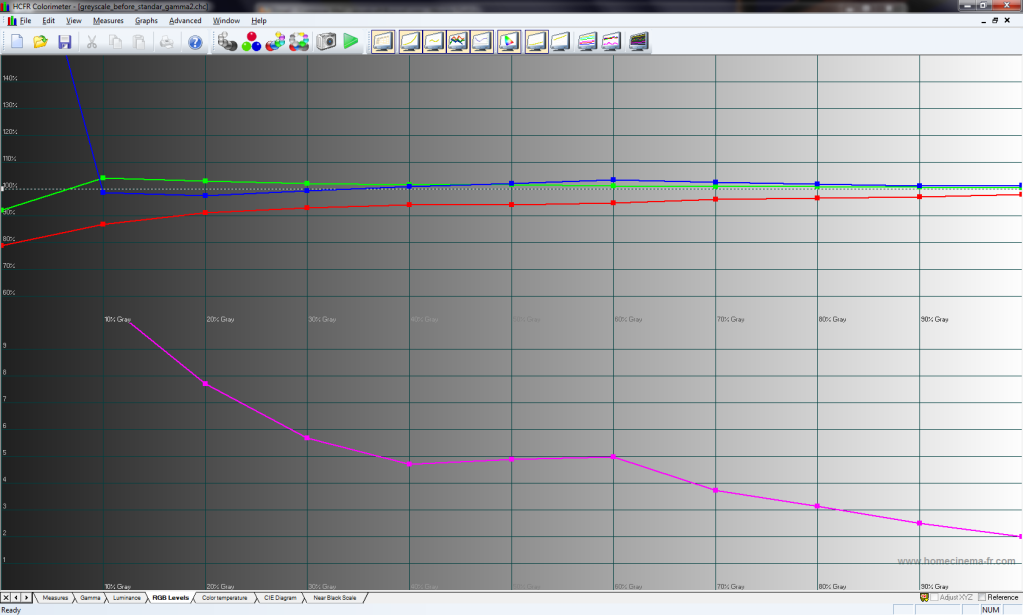This screenshot has height=615, width=1023.
Task: Click the blue point at 60% Gray
Action: click(x=613, y=179)
